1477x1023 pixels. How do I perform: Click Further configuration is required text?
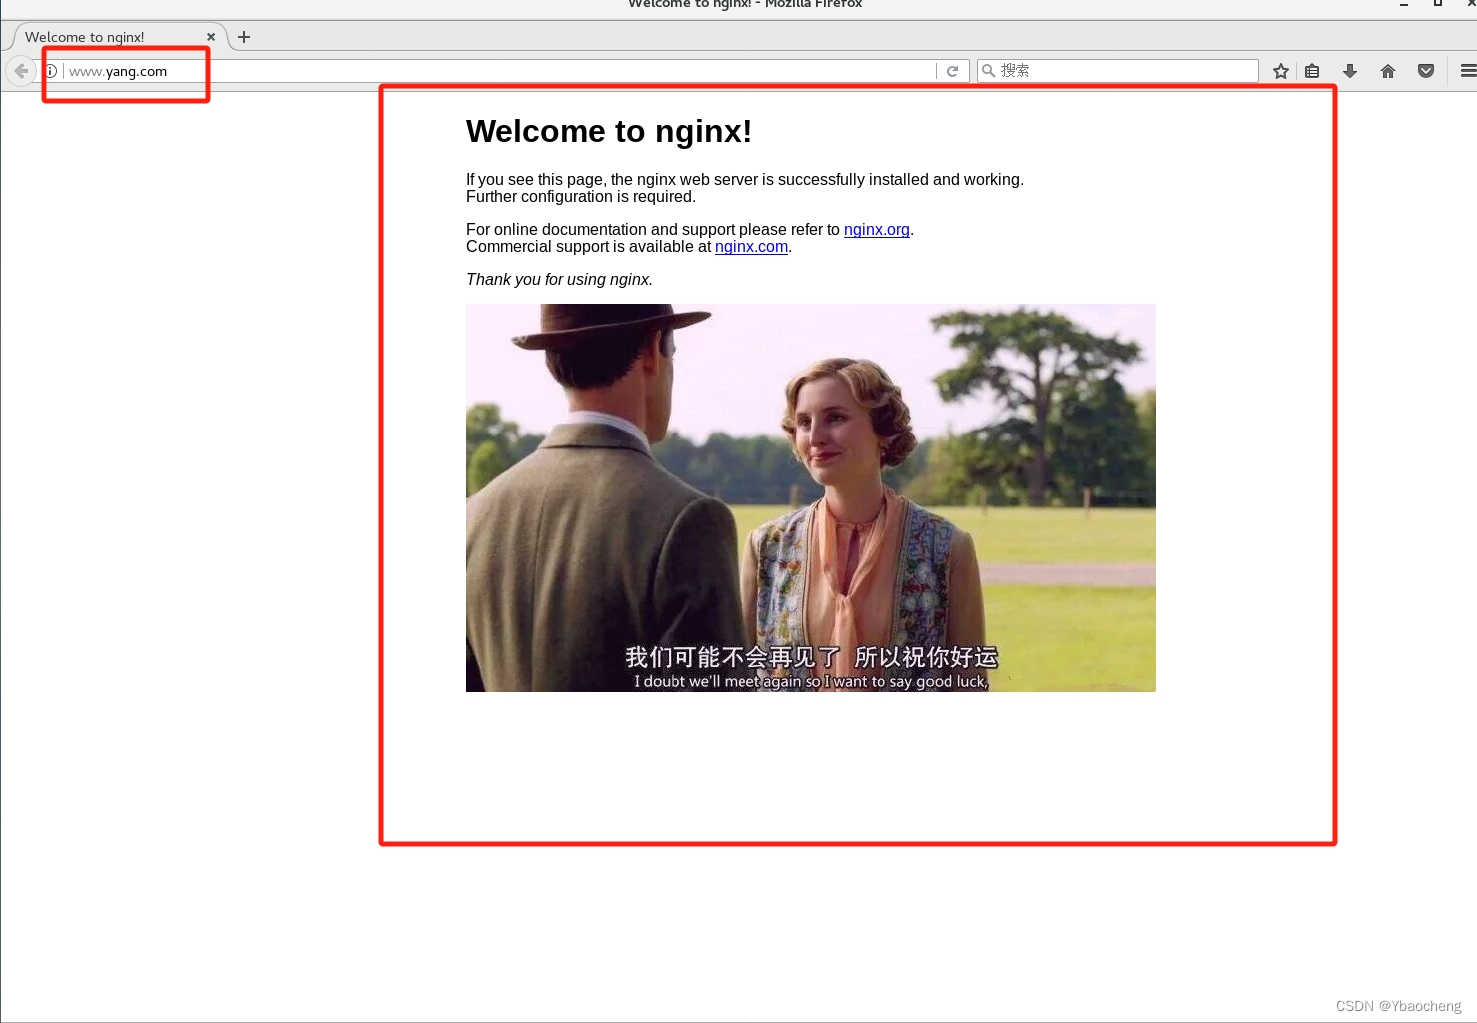581,197
